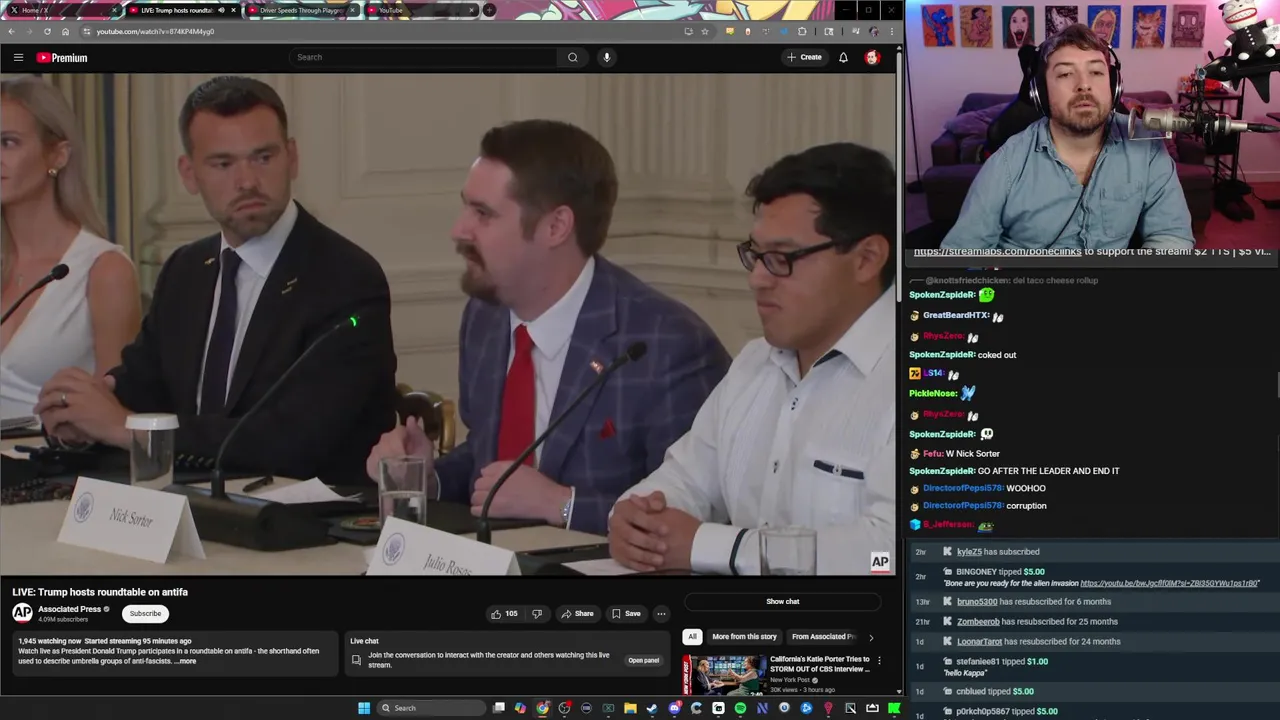Focus the YouTube search field
This screenshot has height=720, width=1280.
pyautogui.click(x=424, y=57)
